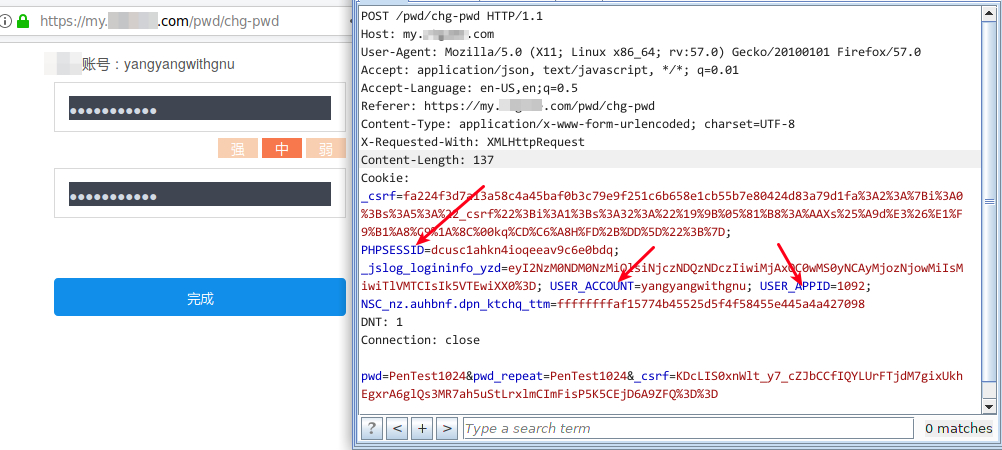
Task: Go to next match with > button
Action: tap(447, 428)
